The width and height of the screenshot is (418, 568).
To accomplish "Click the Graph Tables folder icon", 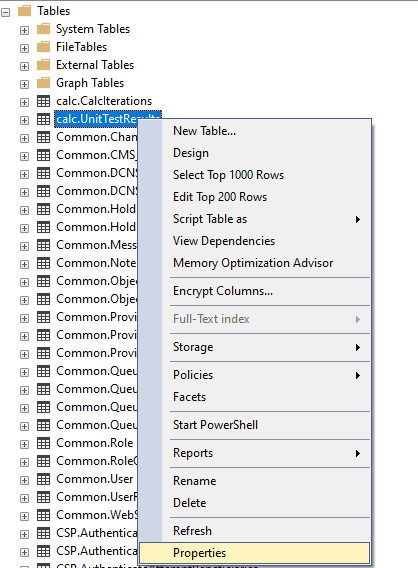I will 43,83.
